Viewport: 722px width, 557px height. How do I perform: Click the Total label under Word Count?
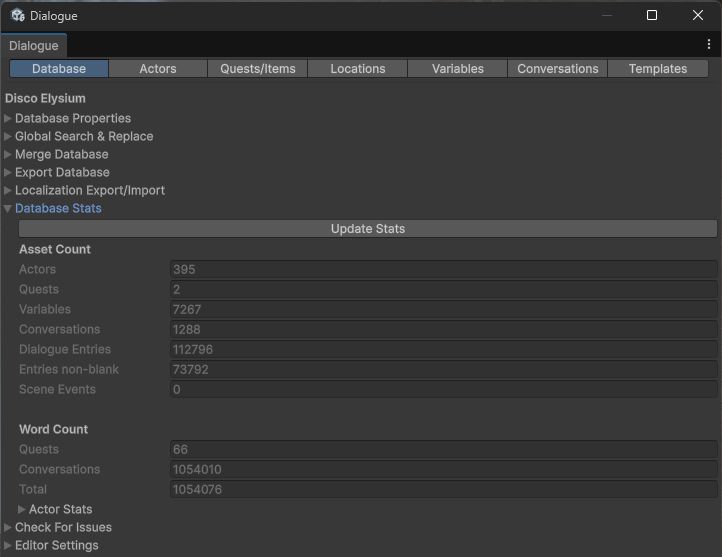(x=33, y=489)
